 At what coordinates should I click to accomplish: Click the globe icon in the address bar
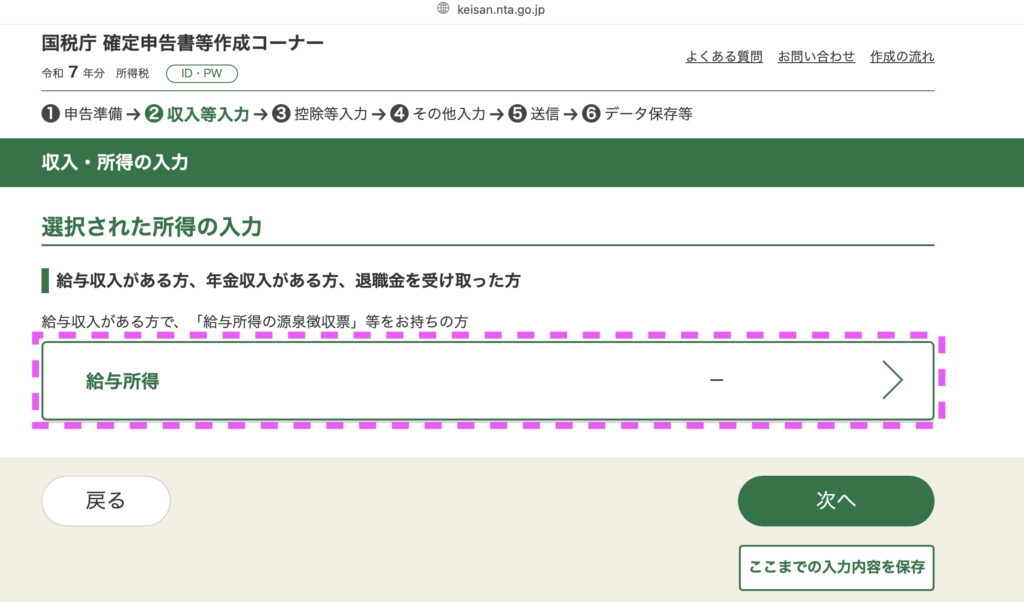(x=444, y=9)
